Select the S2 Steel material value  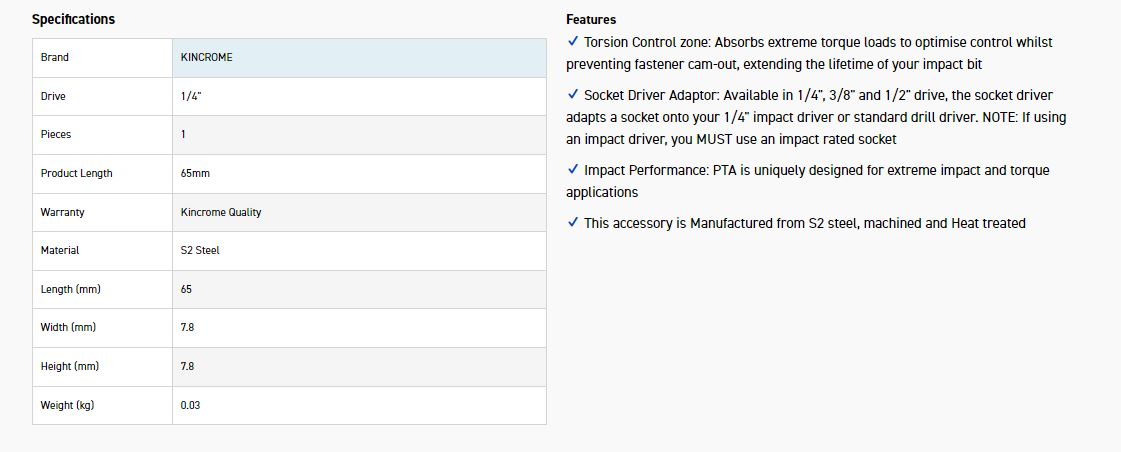200,251
